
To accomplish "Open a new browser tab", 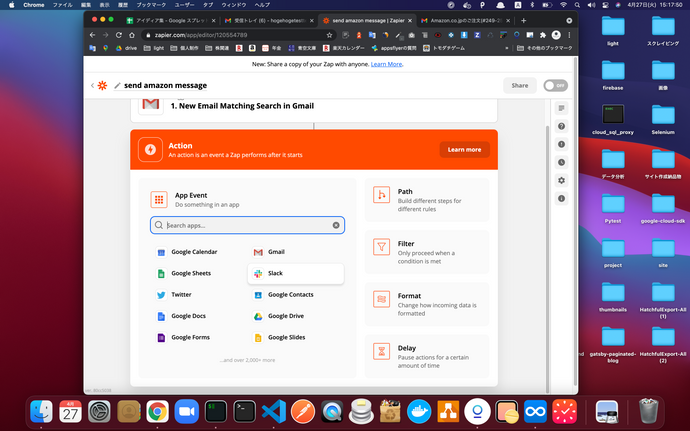I will (x=523, y=21).
